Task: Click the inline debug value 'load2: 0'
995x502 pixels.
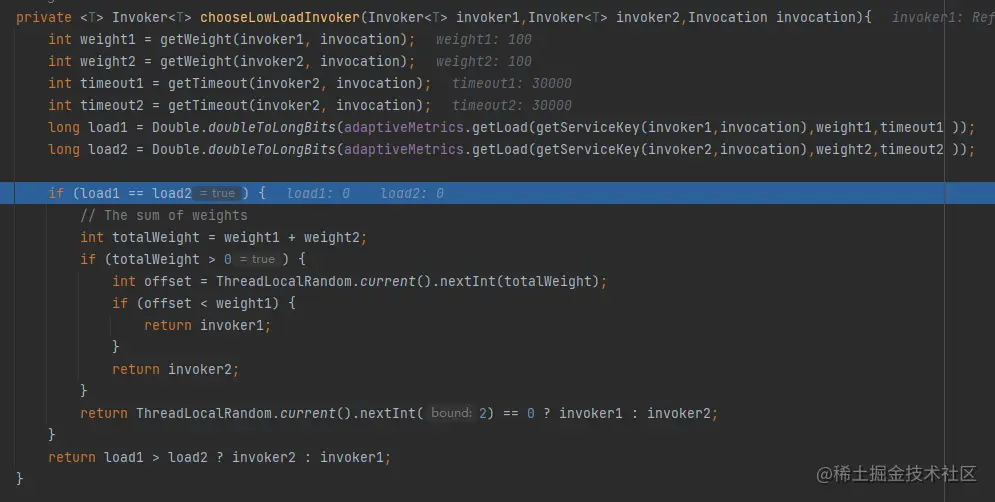Action: [x=412, y=193]
